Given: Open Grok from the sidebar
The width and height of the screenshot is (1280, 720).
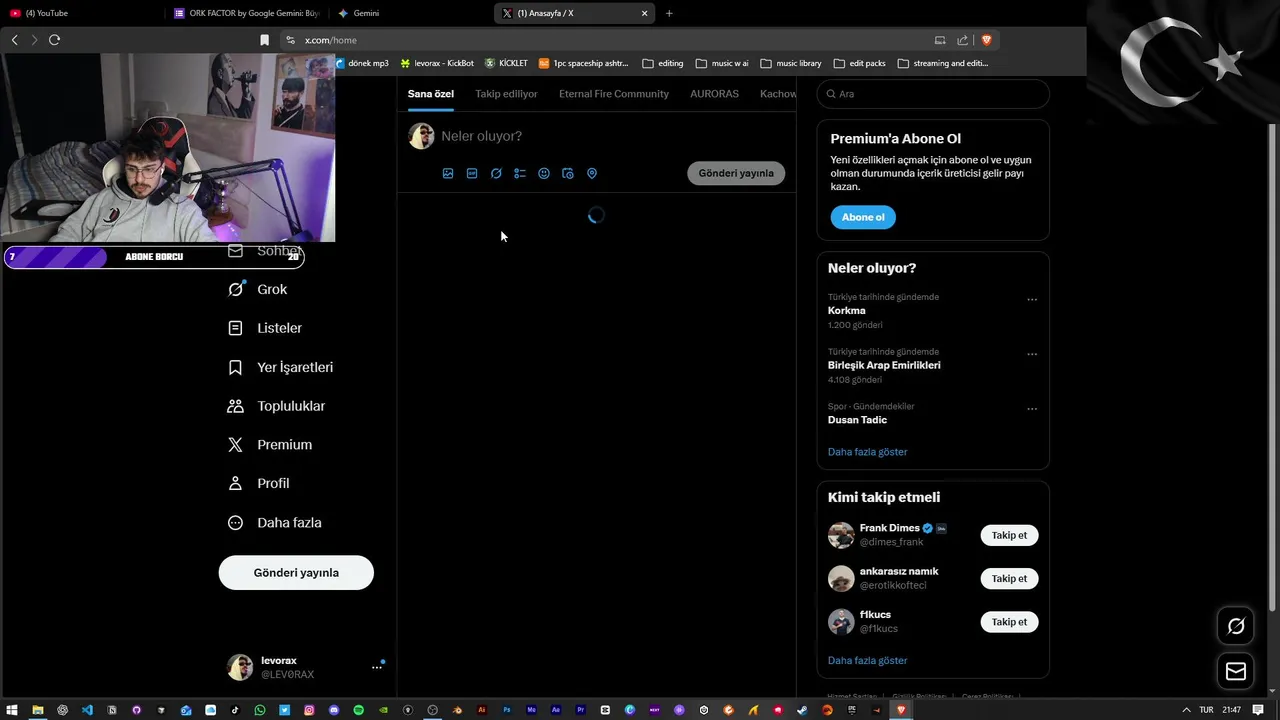Looking at the screenshot, I should tap(258, 289).
